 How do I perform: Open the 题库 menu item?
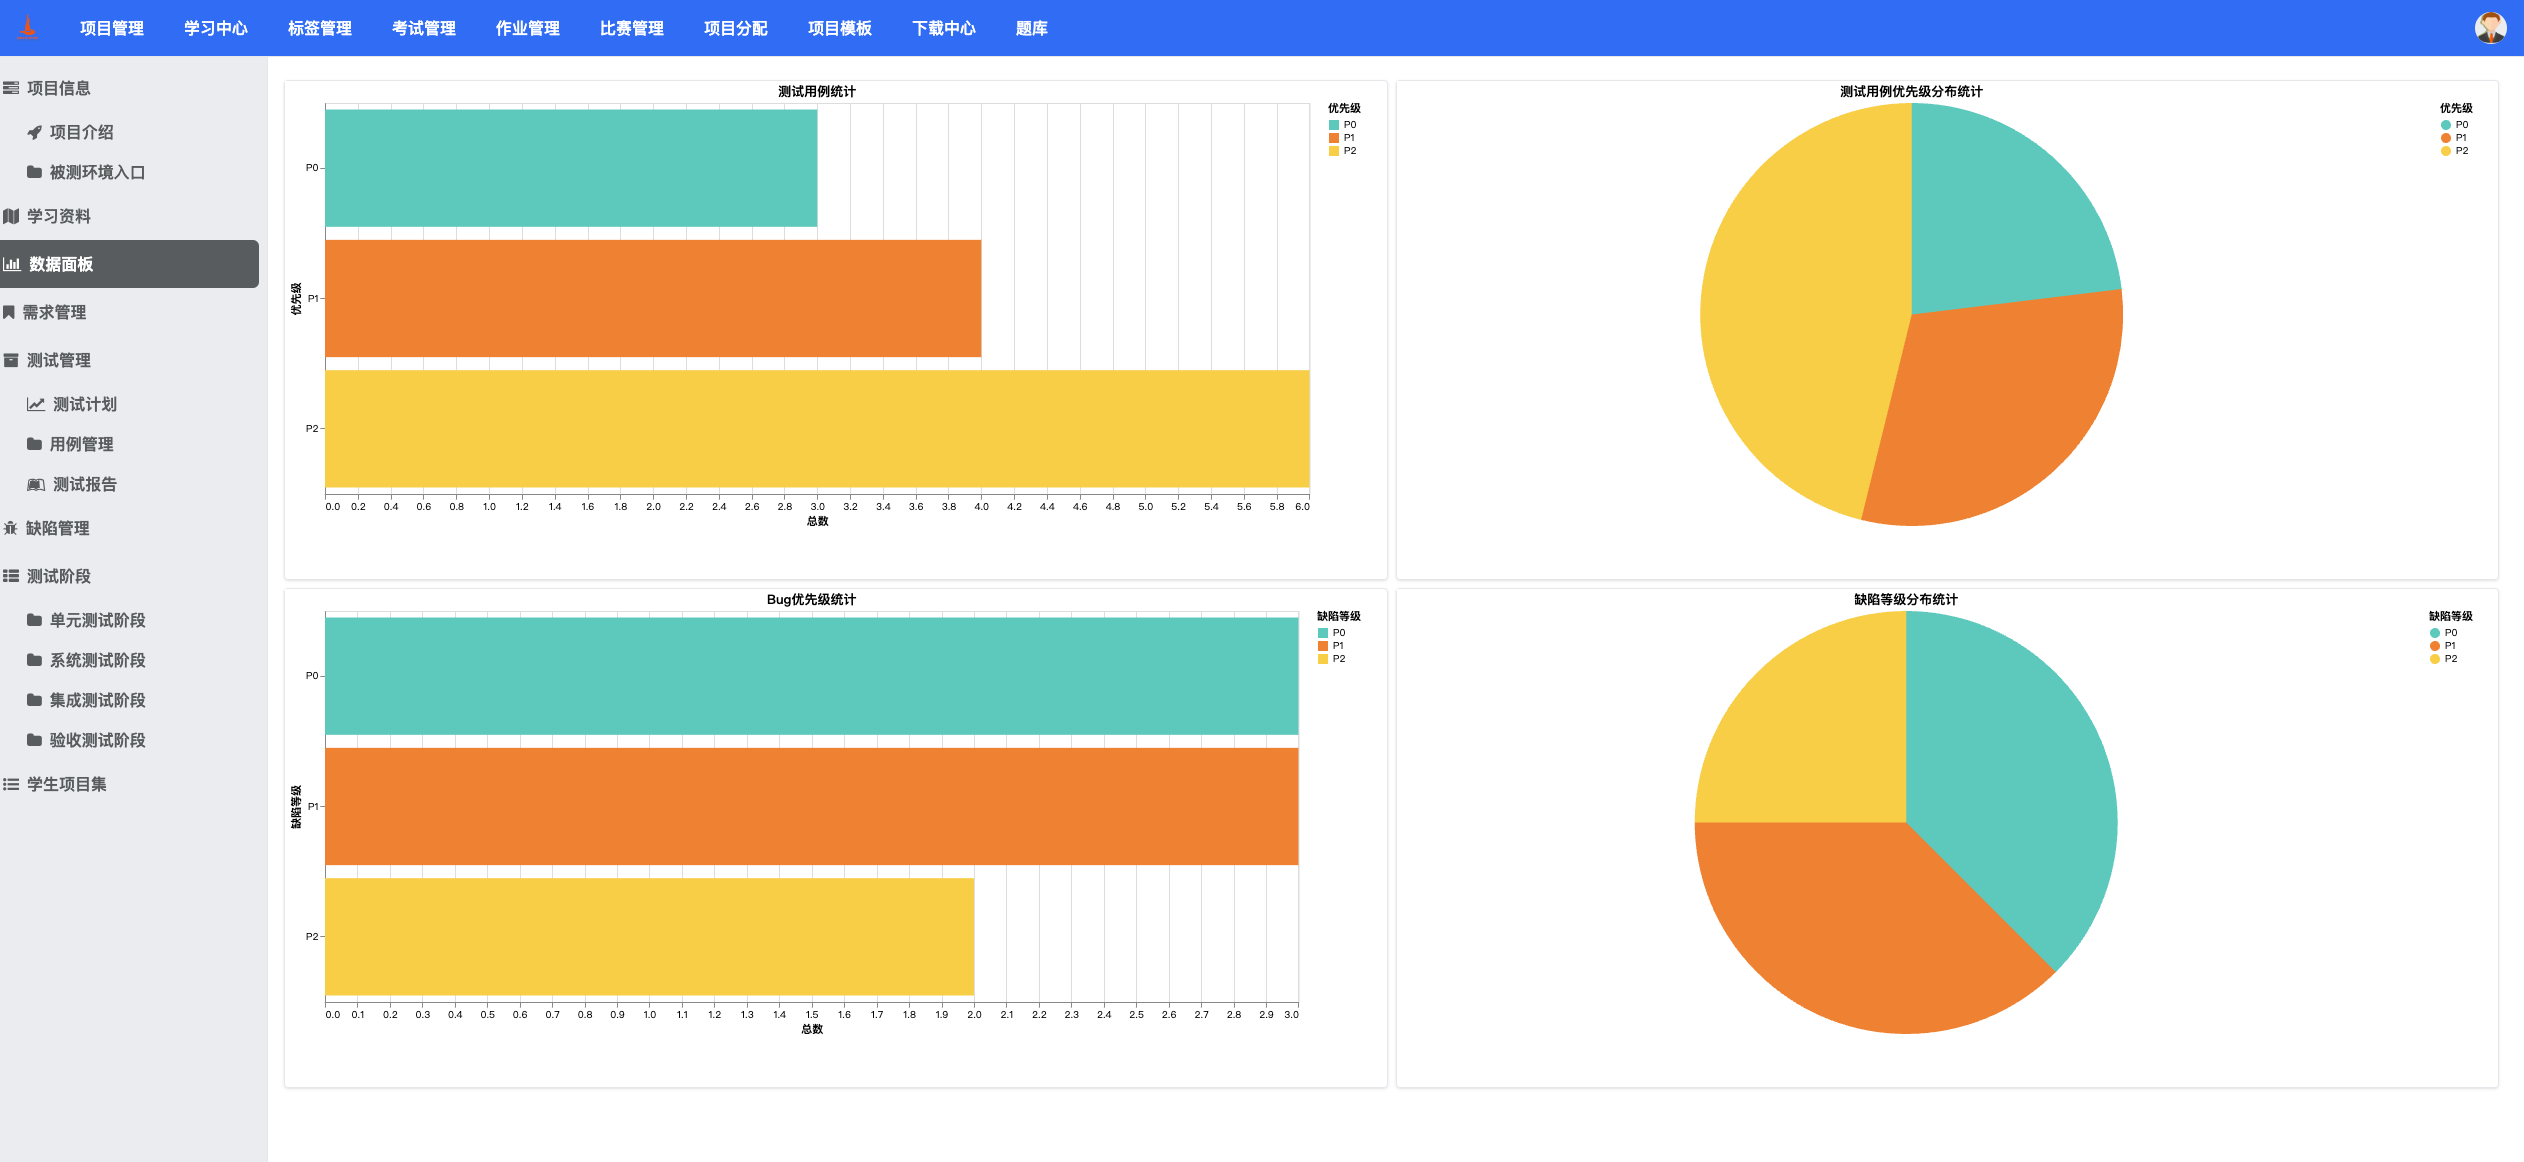[x=1031, y=28]
